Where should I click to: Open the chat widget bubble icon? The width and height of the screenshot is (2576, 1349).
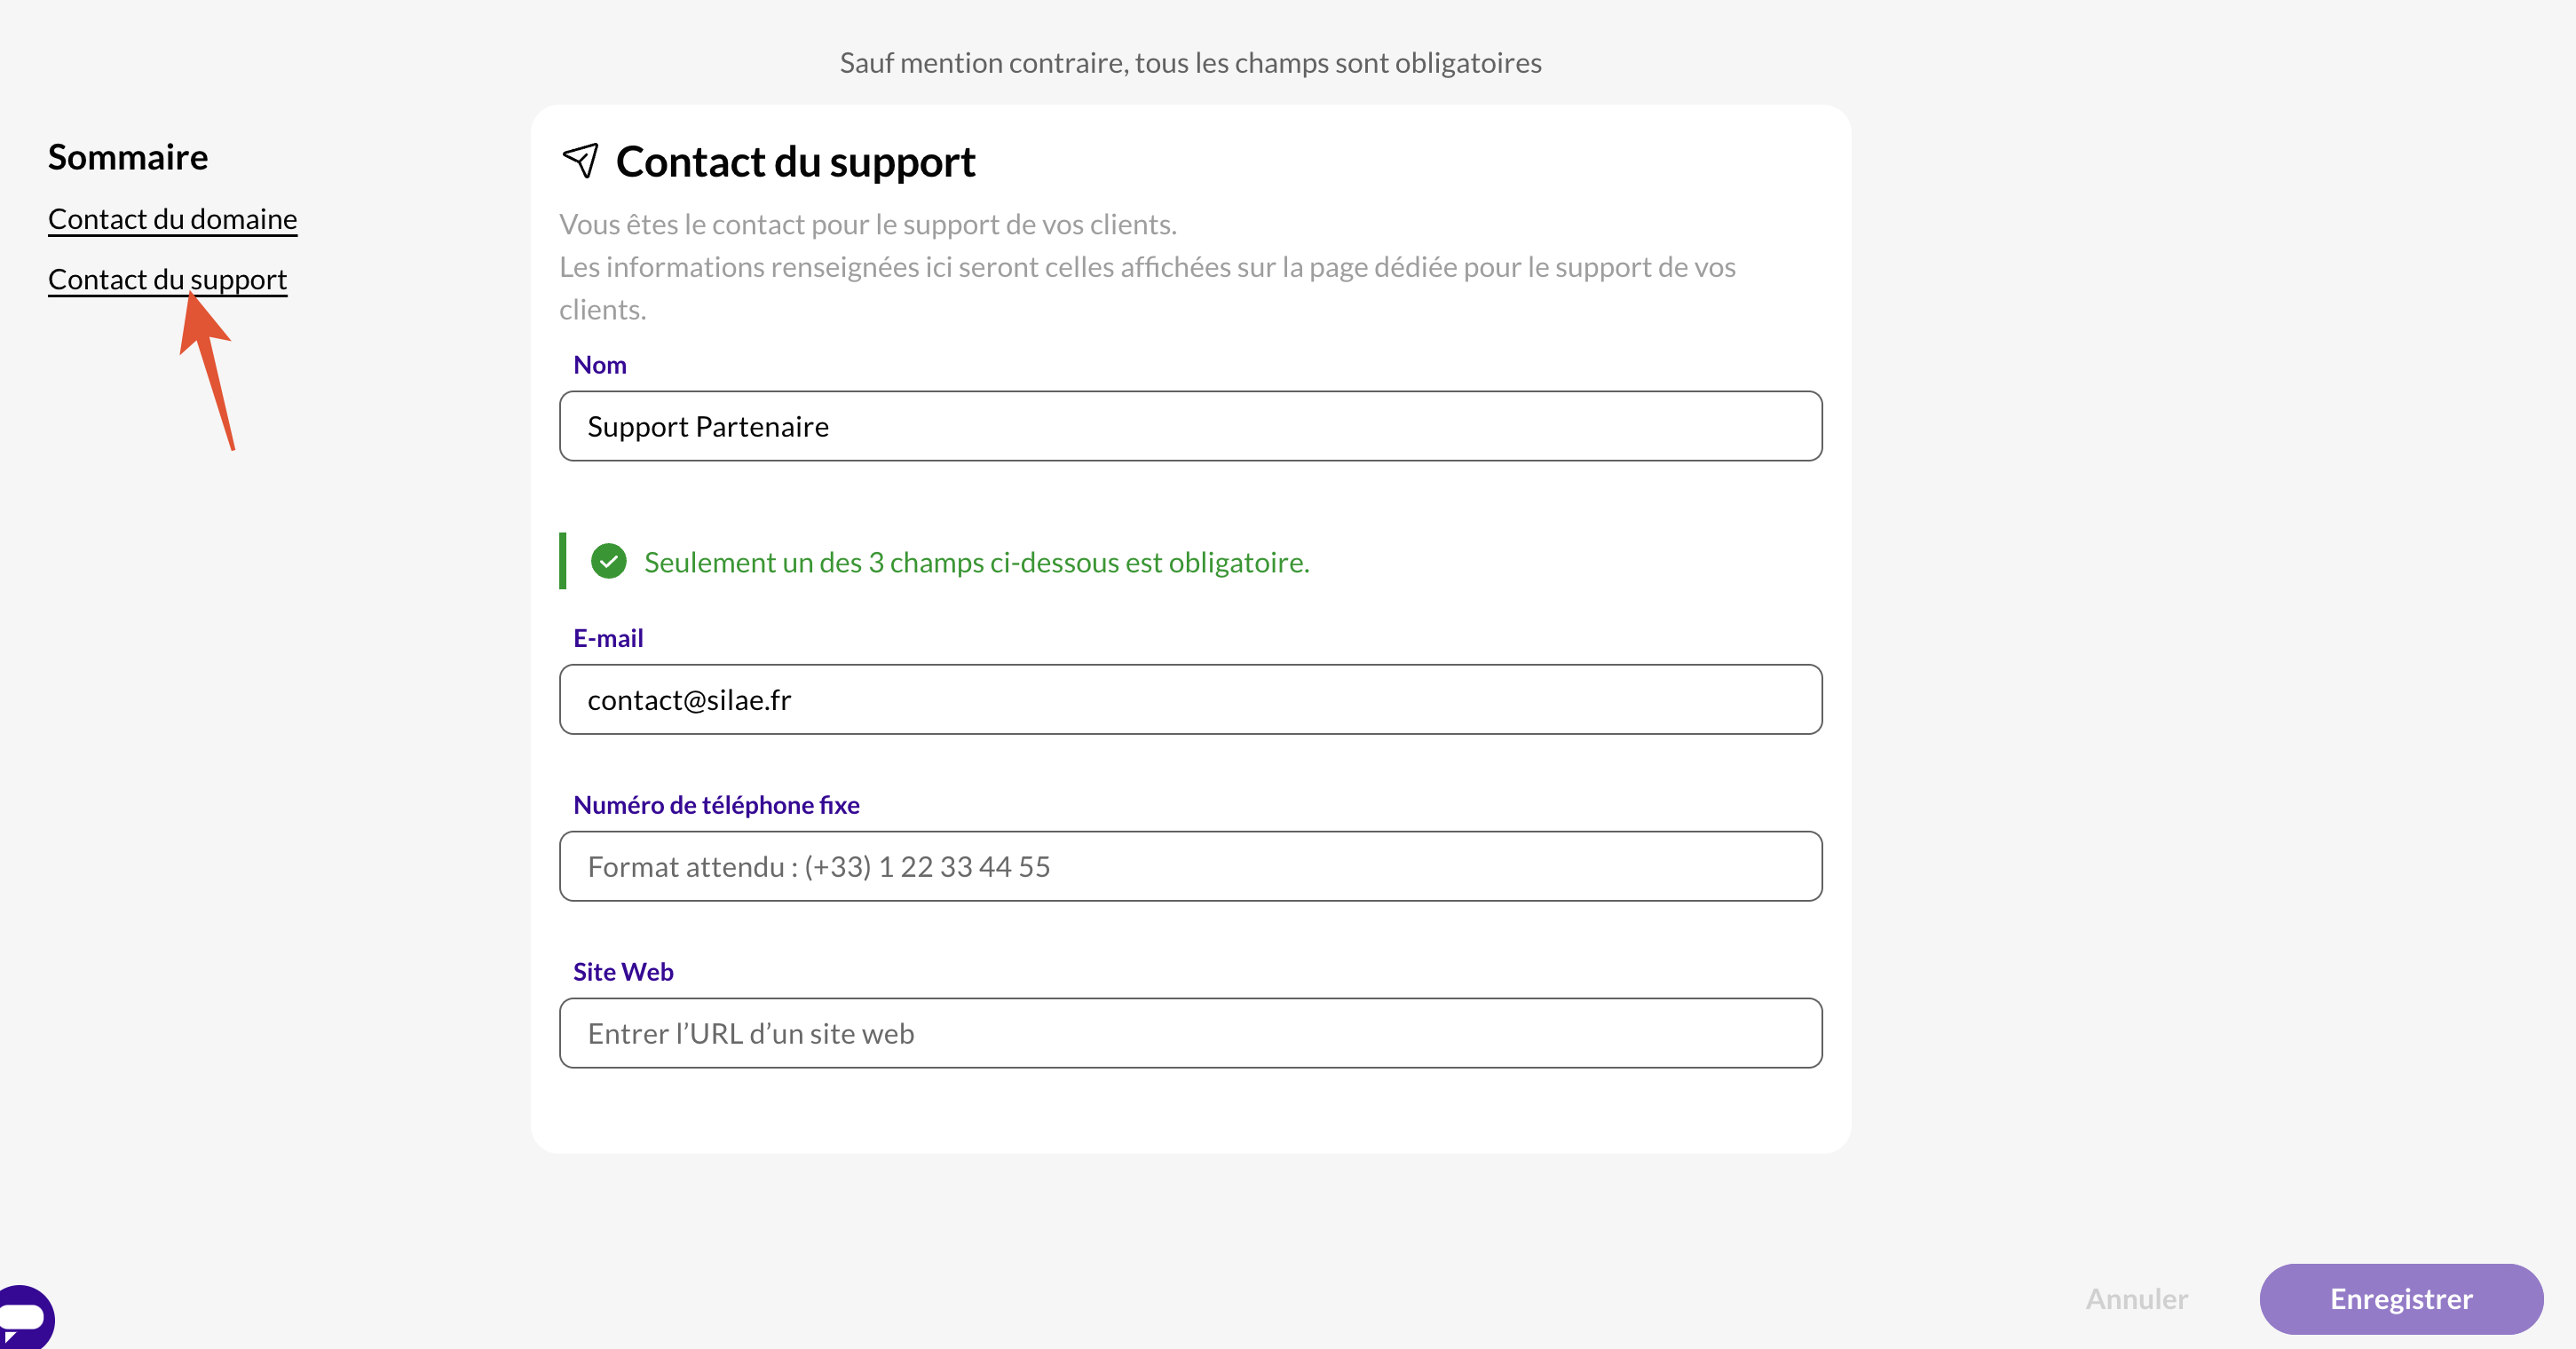(x=24, y=1318)
